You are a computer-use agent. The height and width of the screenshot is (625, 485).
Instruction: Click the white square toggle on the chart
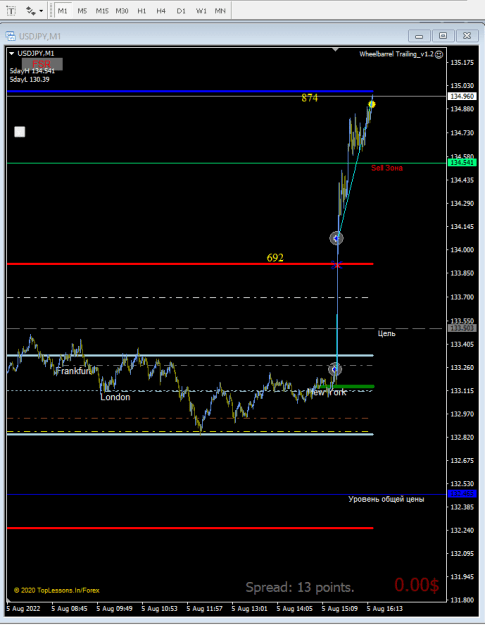(20, 132)
